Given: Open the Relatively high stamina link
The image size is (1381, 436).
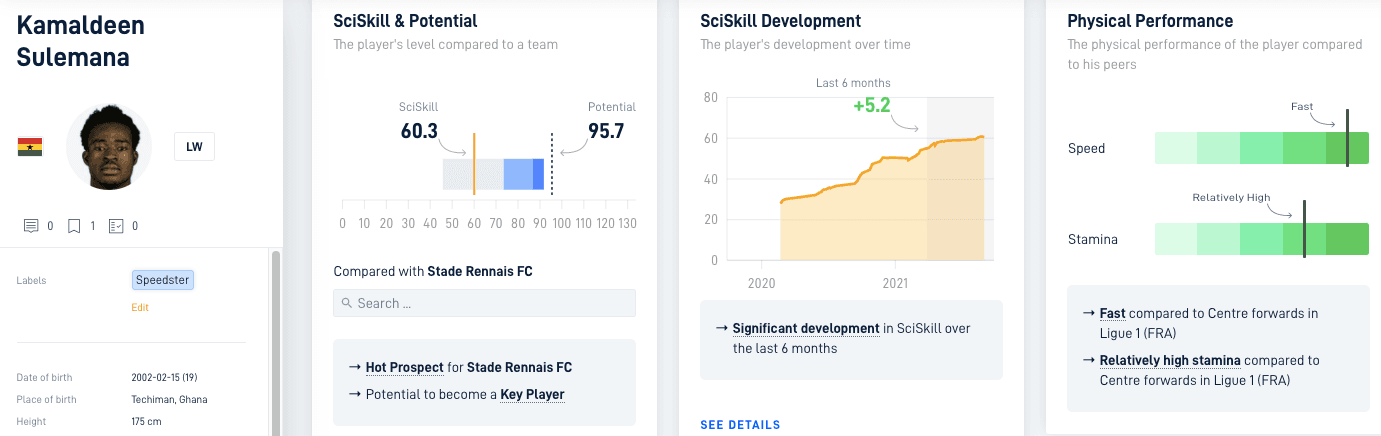Looking at the screenshot, I should pyautogui.click(x=1170, y=360).
